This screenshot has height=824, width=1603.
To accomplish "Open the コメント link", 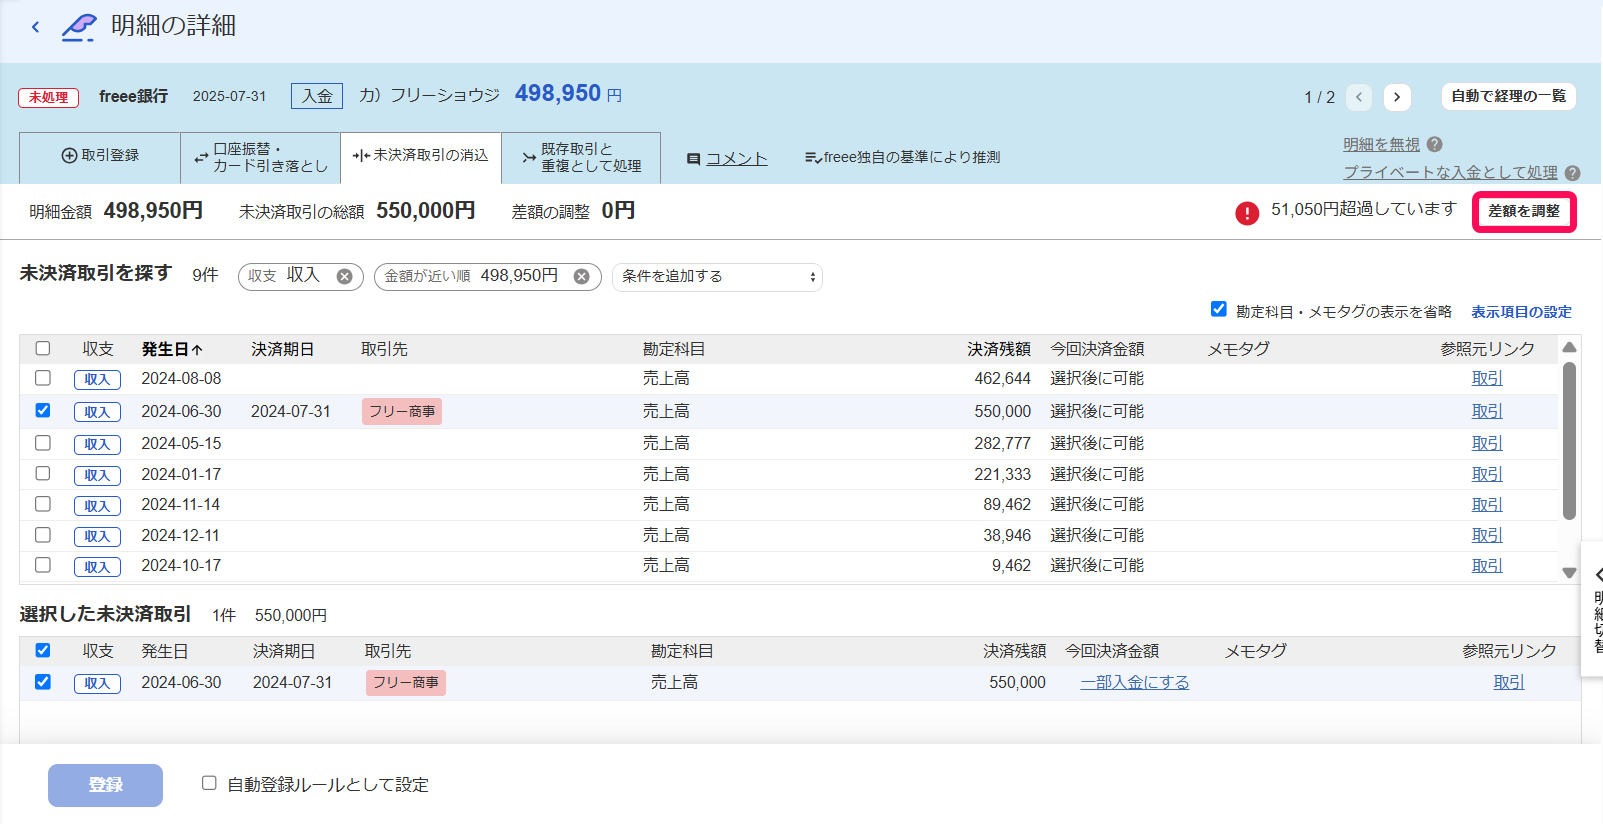I will [737, 159].
